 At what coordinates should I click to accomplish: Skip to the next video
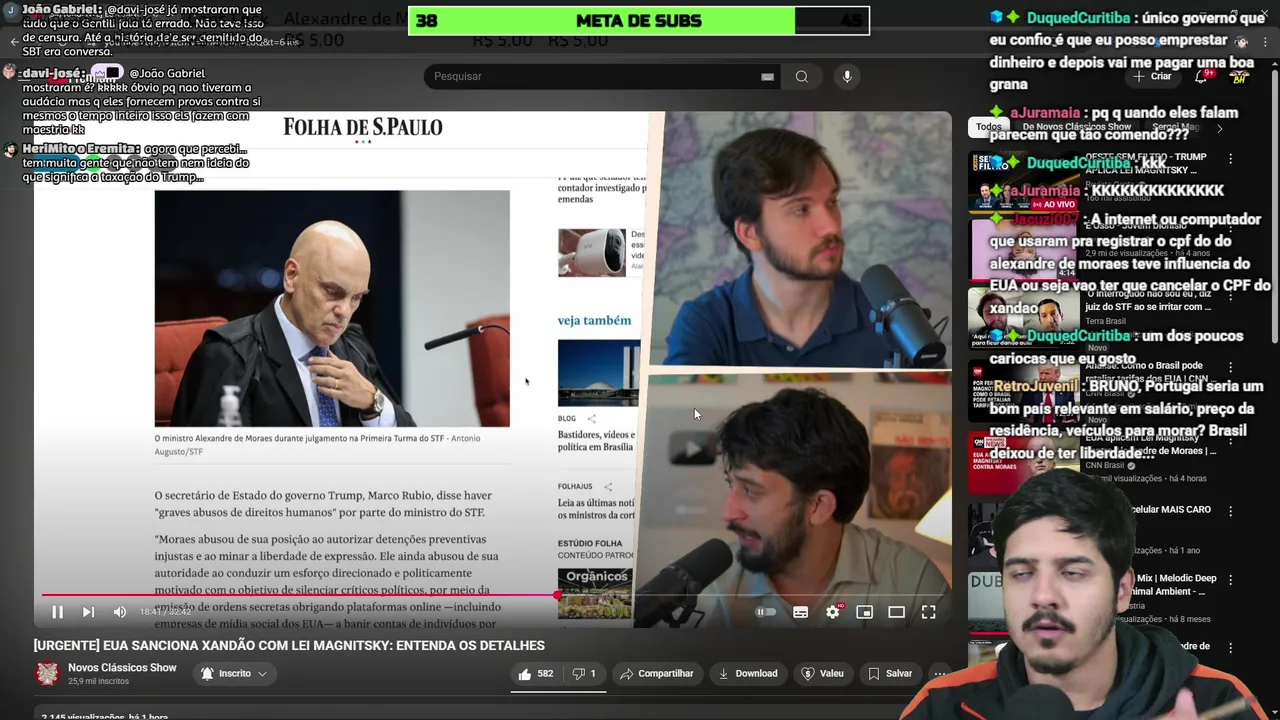click(88, 612)
